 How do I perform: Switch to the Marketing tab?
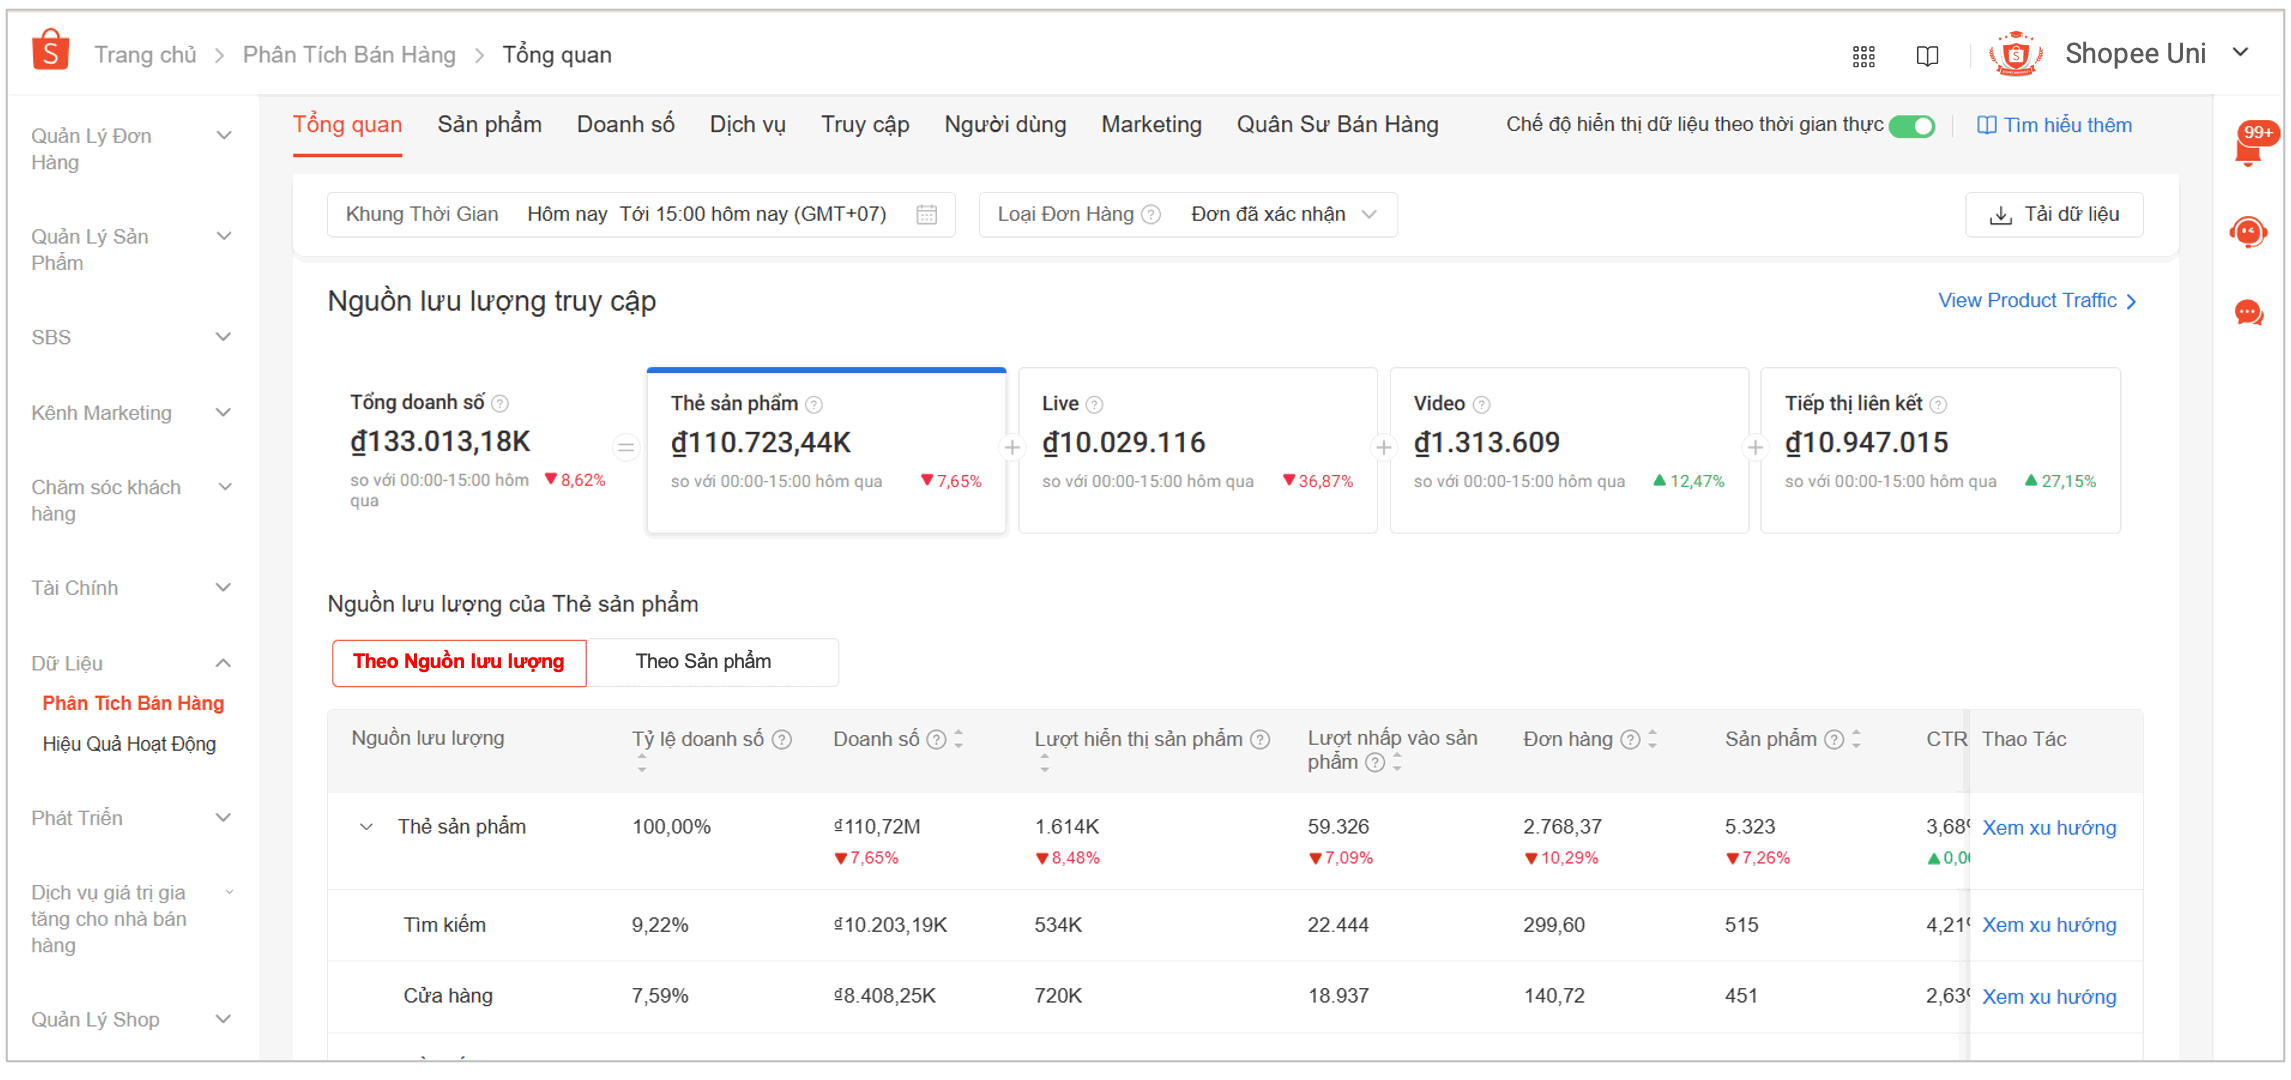coord(1151,125)
